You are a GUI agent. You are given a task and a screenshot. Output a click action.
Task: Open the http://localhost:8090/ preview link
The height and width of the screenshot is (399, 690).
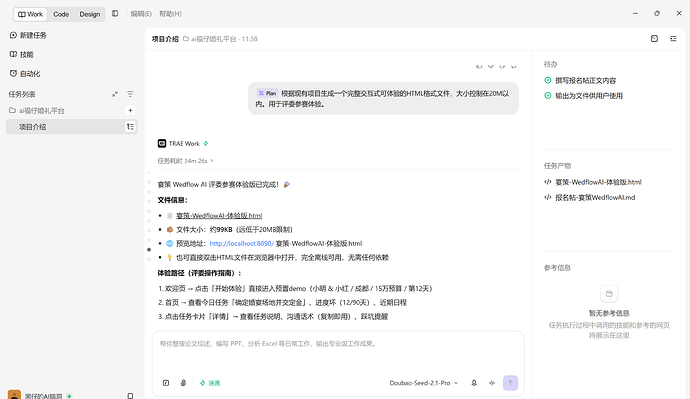pyautogui.click(x=242, y=243)
